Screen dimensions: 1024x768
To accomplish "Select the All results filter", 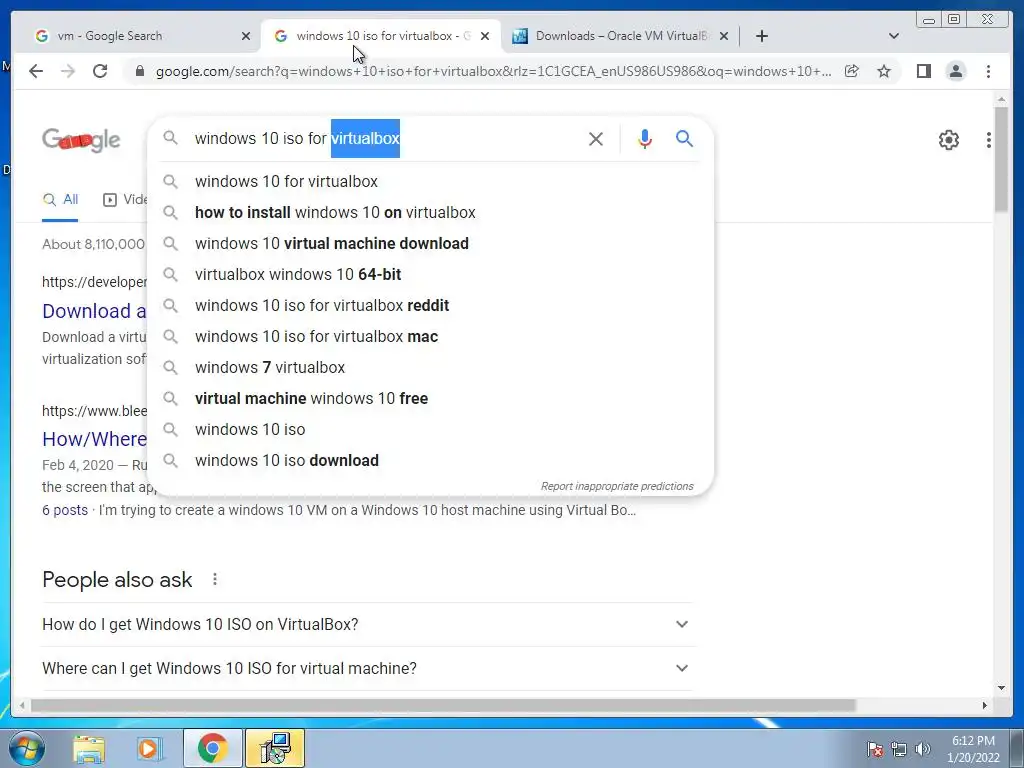I will click(x=60, y=200).
